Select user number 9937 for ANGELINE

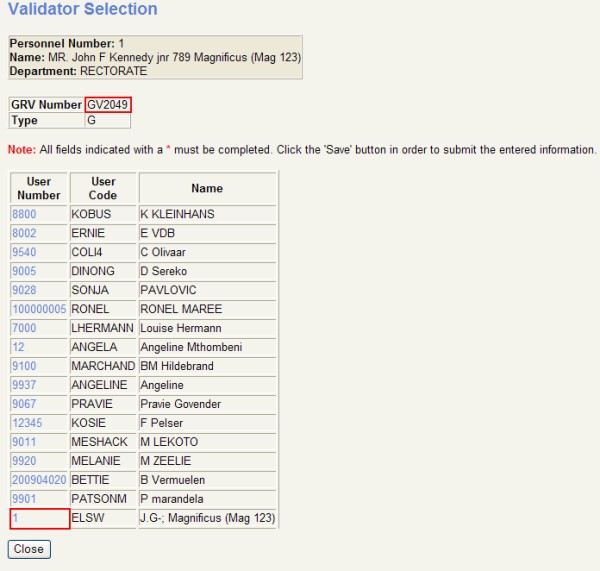pos(24,385)
